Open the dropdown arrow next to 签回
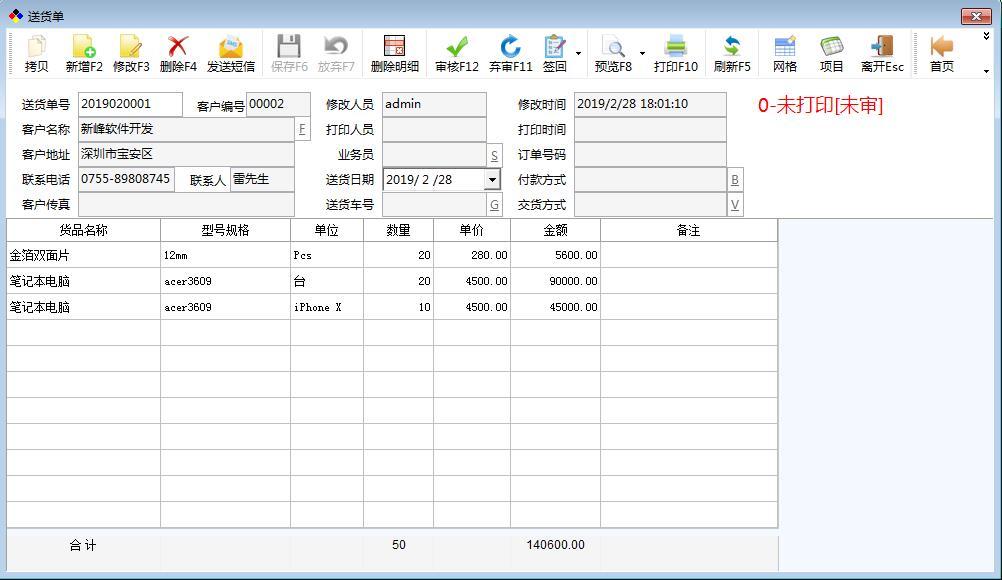The width and height of the screenshot is (1002, 580). point(578,54)
